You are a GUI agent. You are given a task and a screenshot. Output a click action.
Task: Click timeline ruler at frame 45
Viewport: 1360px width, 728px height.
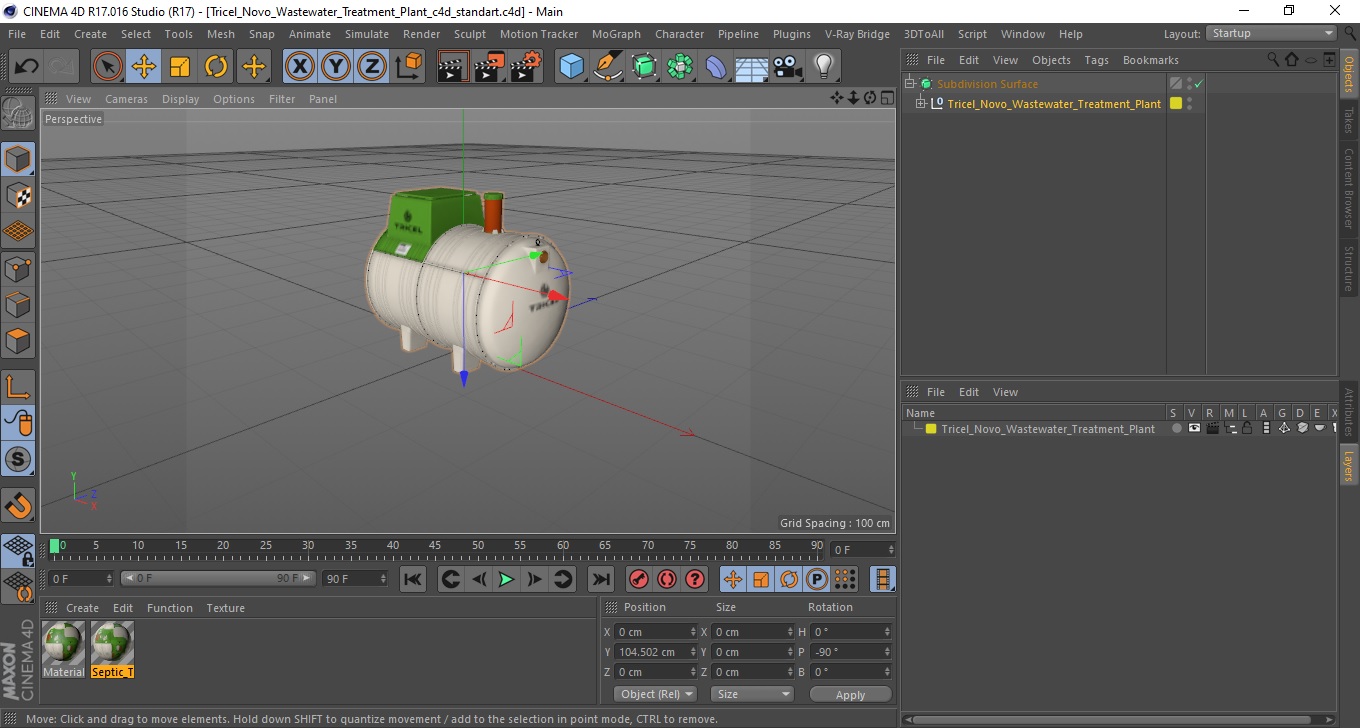(x=435, y=546)
